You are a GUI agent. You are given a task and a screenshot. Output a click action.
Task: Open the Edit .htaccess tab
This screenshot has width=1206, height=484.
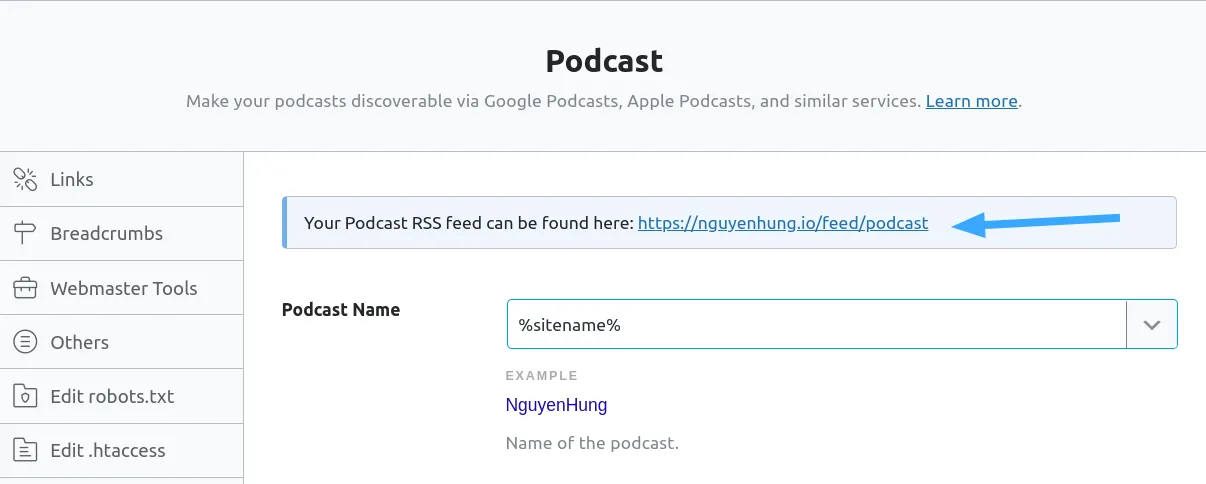(121, 450)
